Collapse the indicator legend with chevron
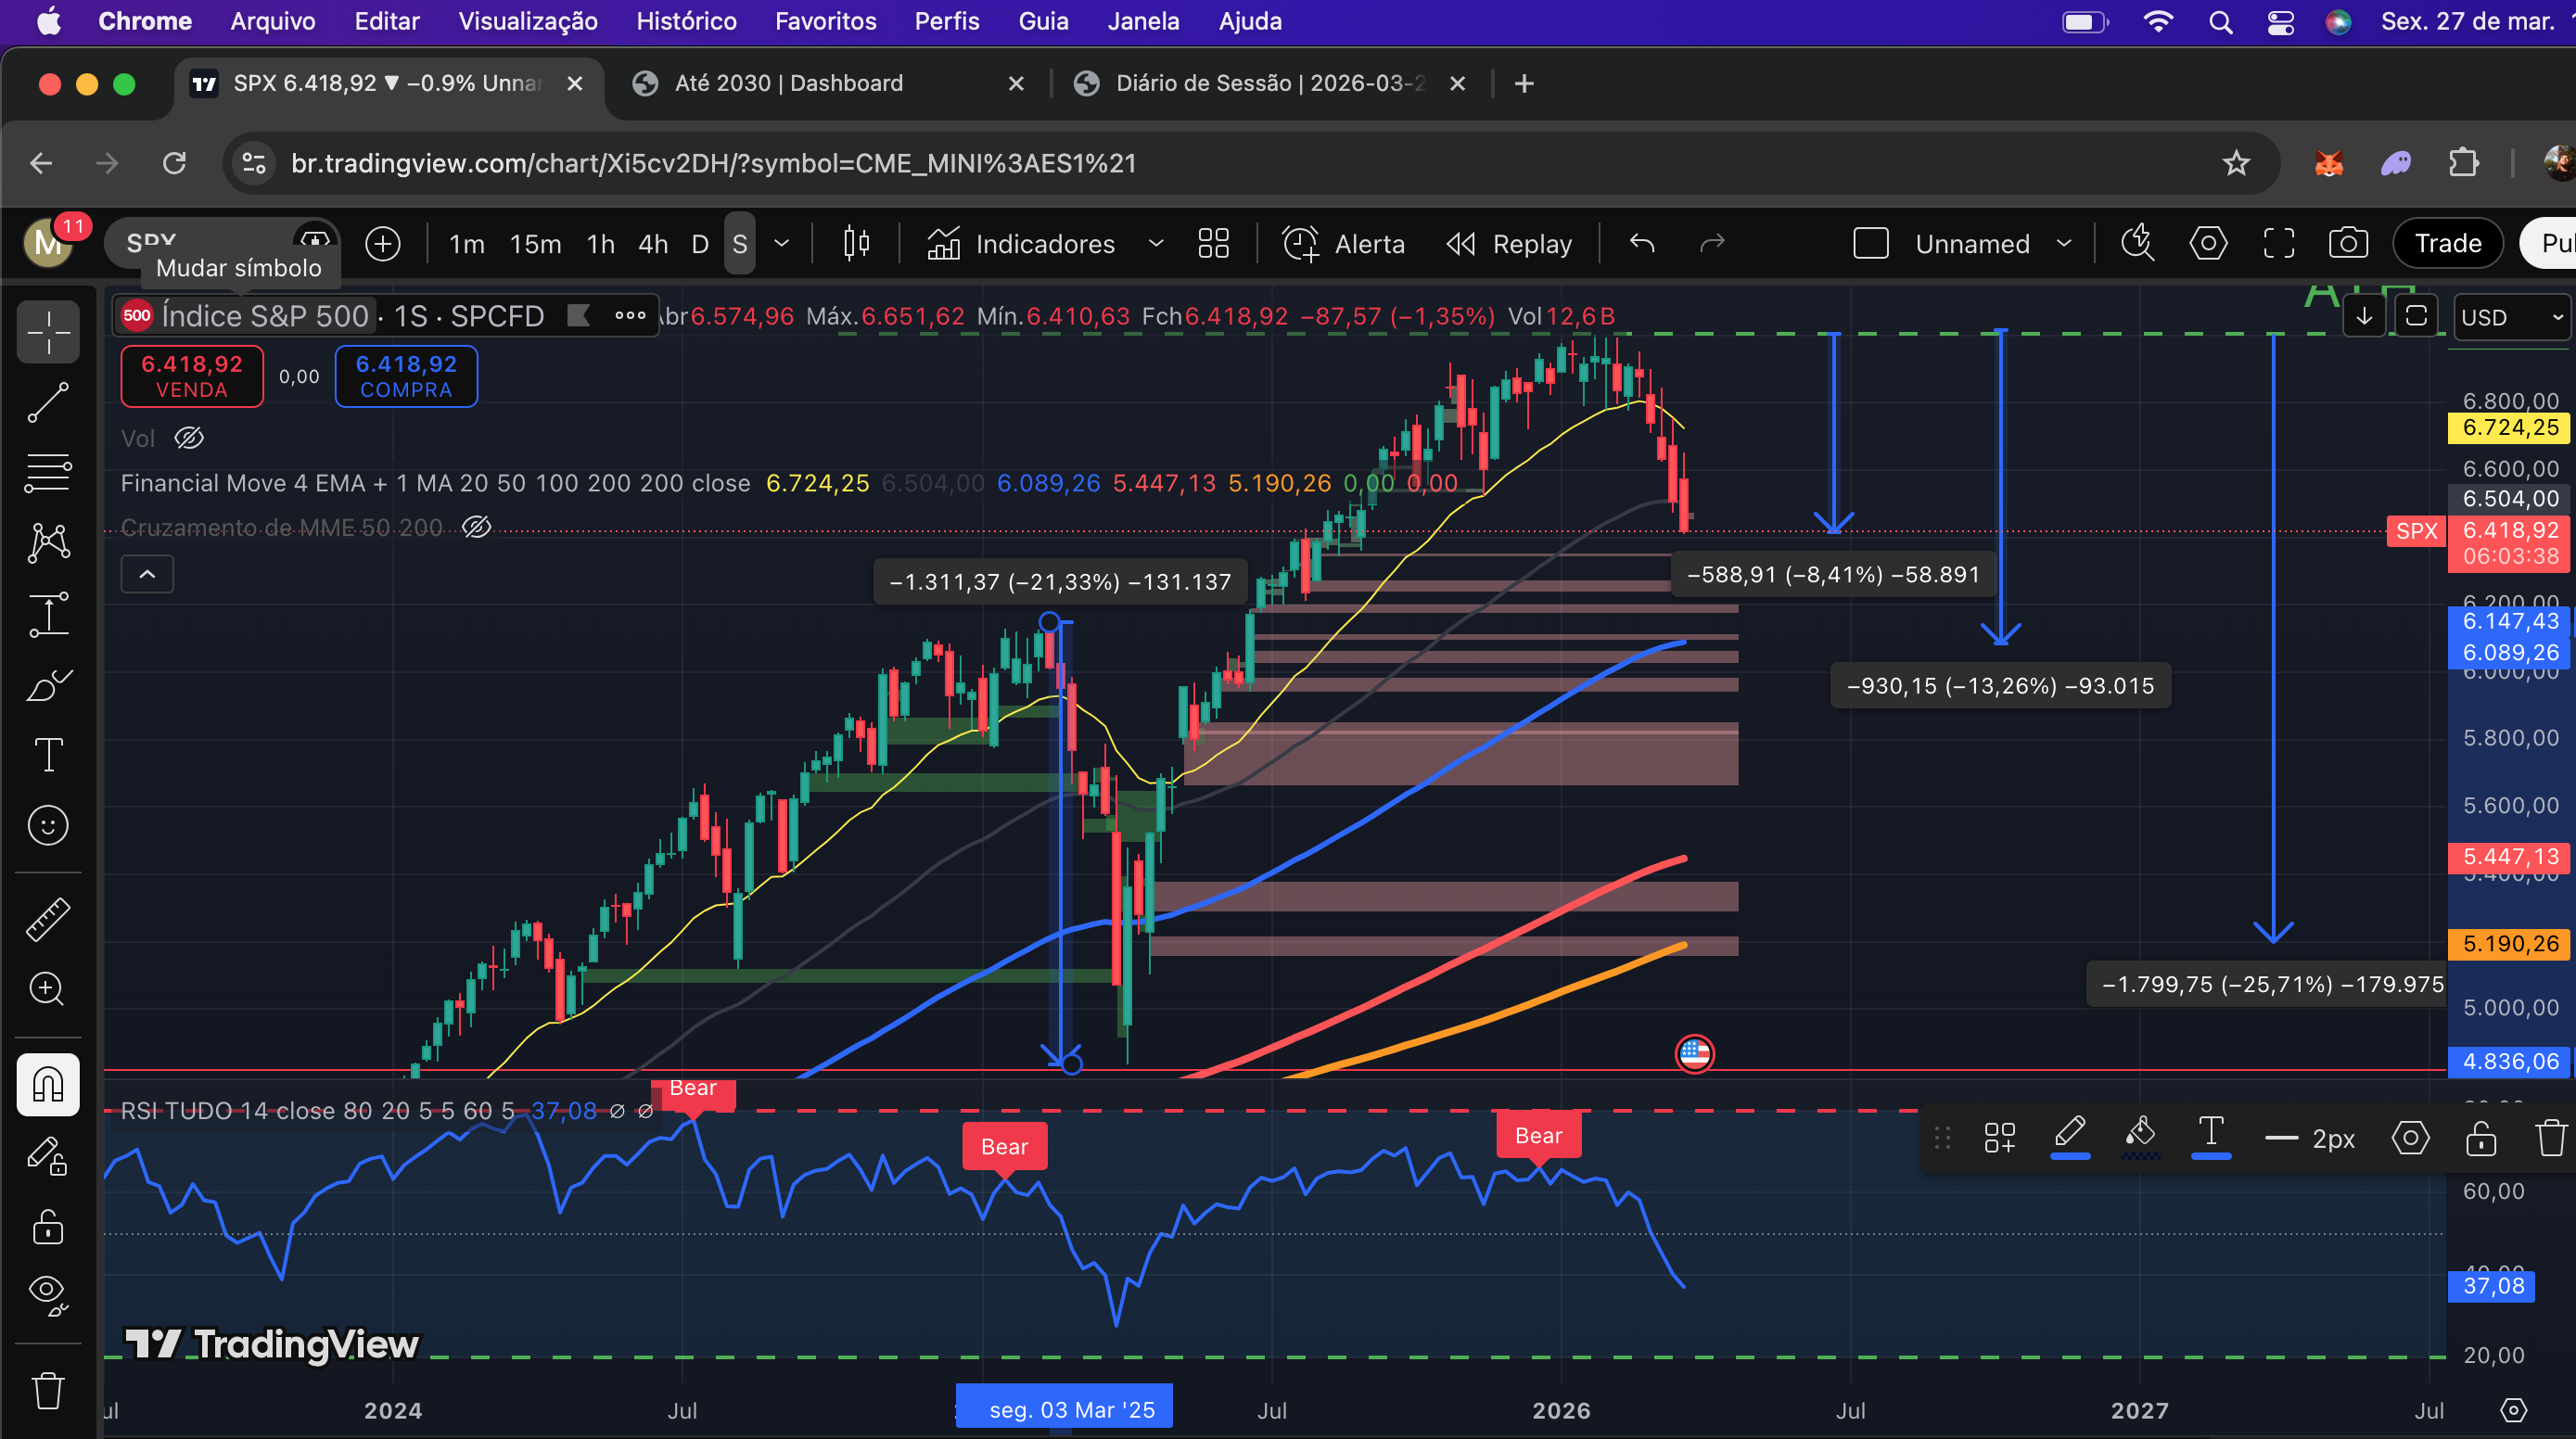Image resolution: width=2576 pixels, height=1439 pixels. 147,574
